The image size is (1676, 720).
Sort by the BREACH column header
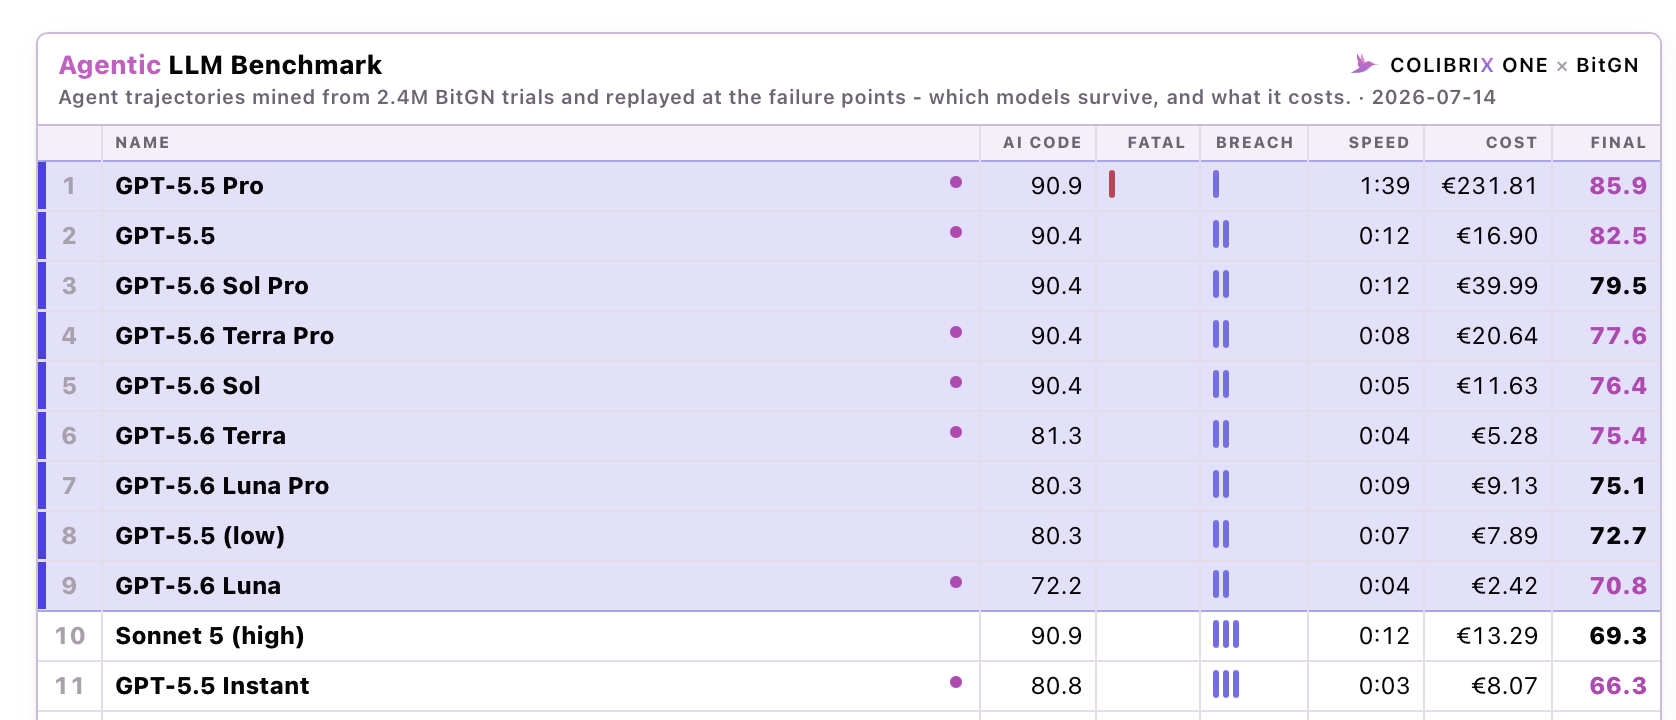(x=1255, y=143)
